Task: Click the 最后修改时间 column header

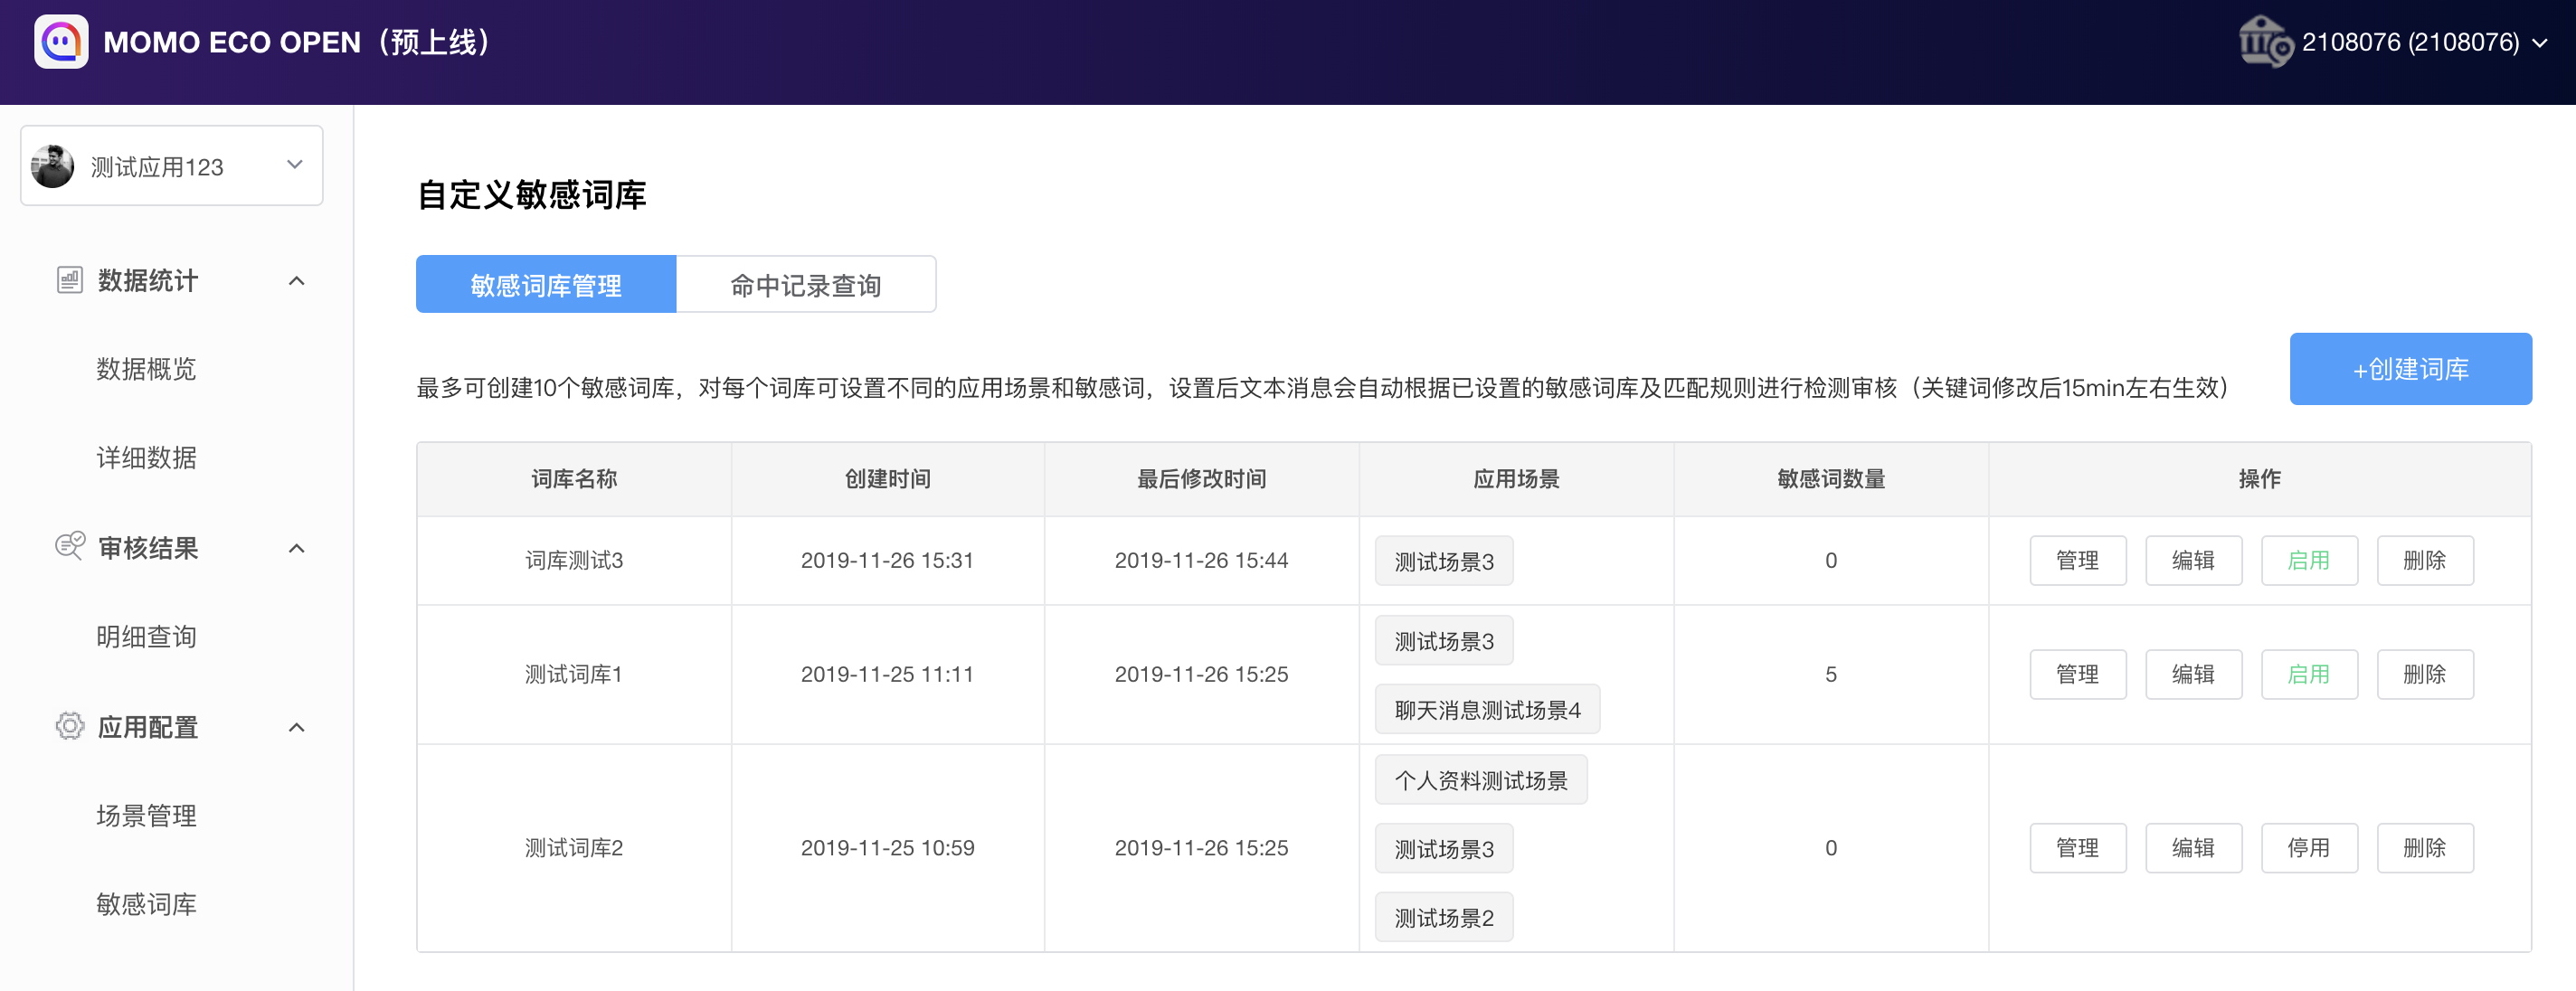Action: pyautogui.click(x=1202, y=479)
